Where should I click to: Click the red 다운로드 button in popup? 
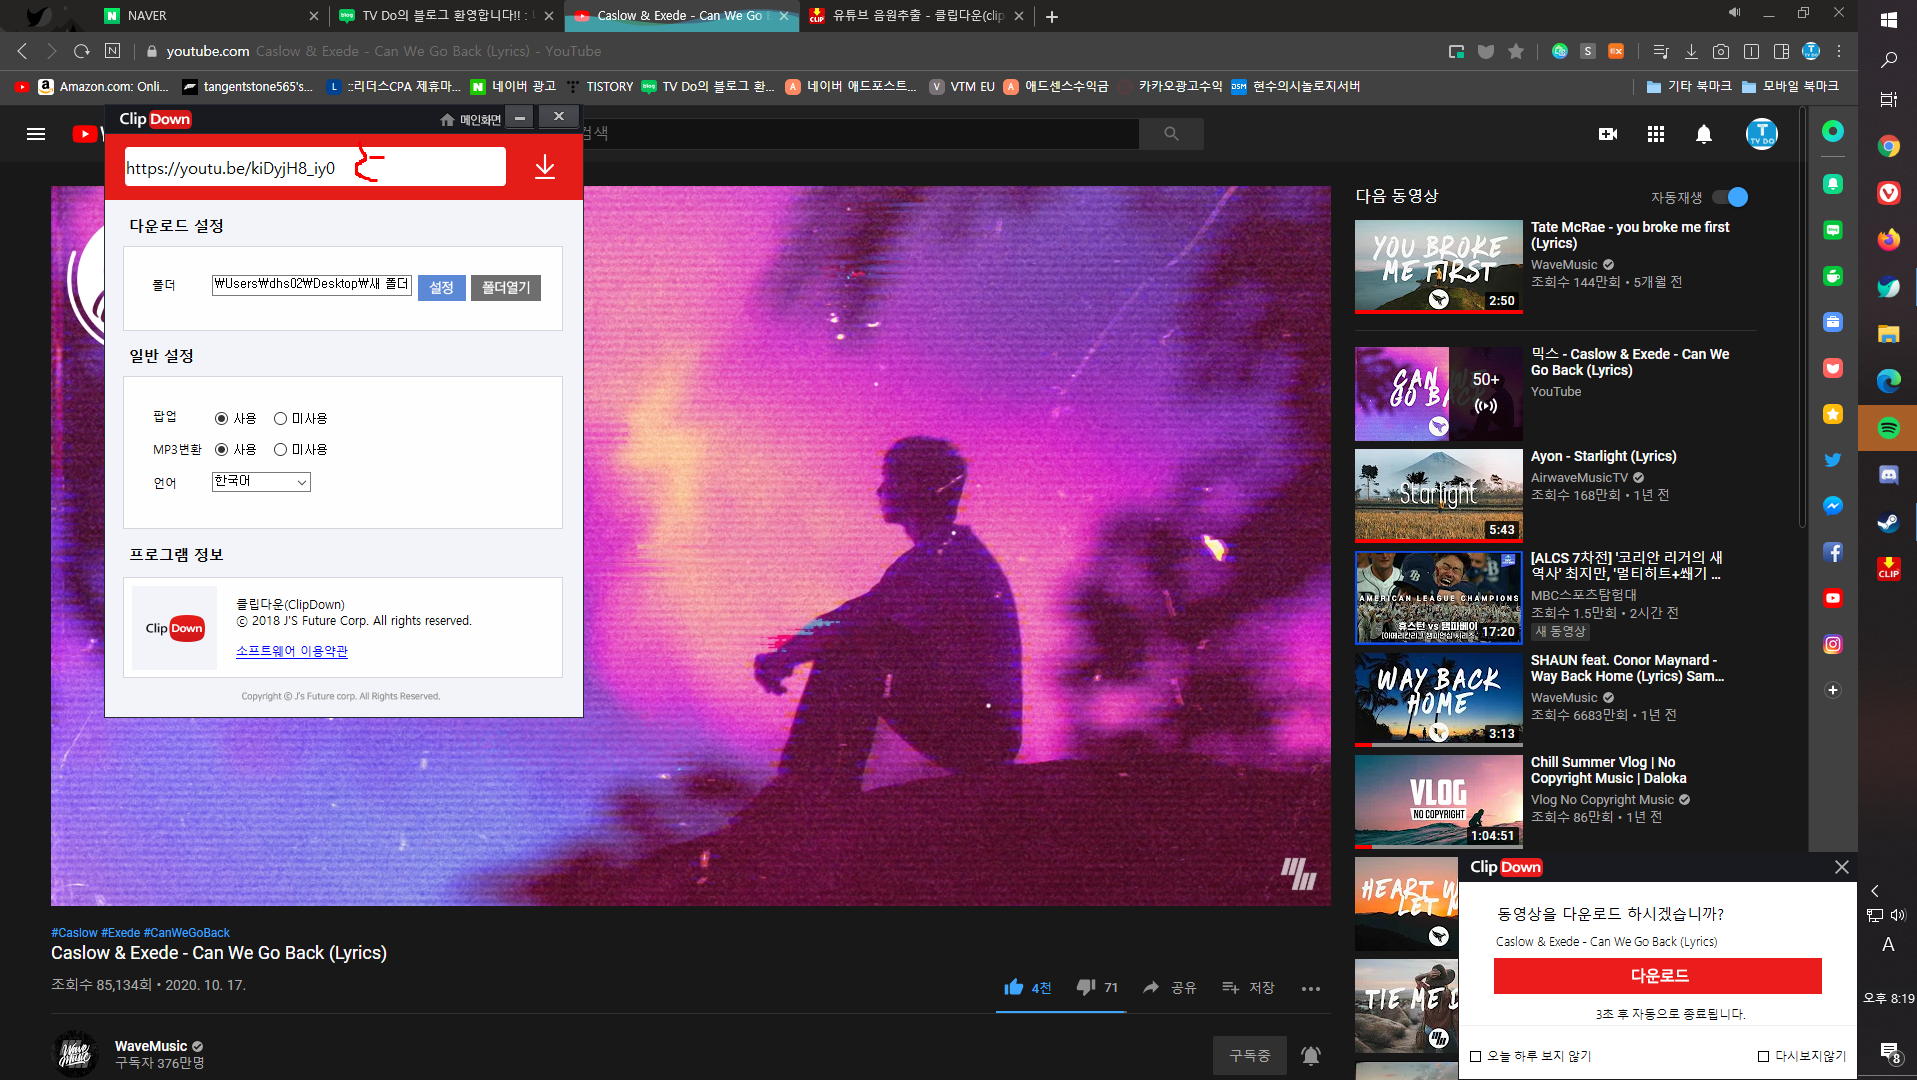tap(1658, 976)
